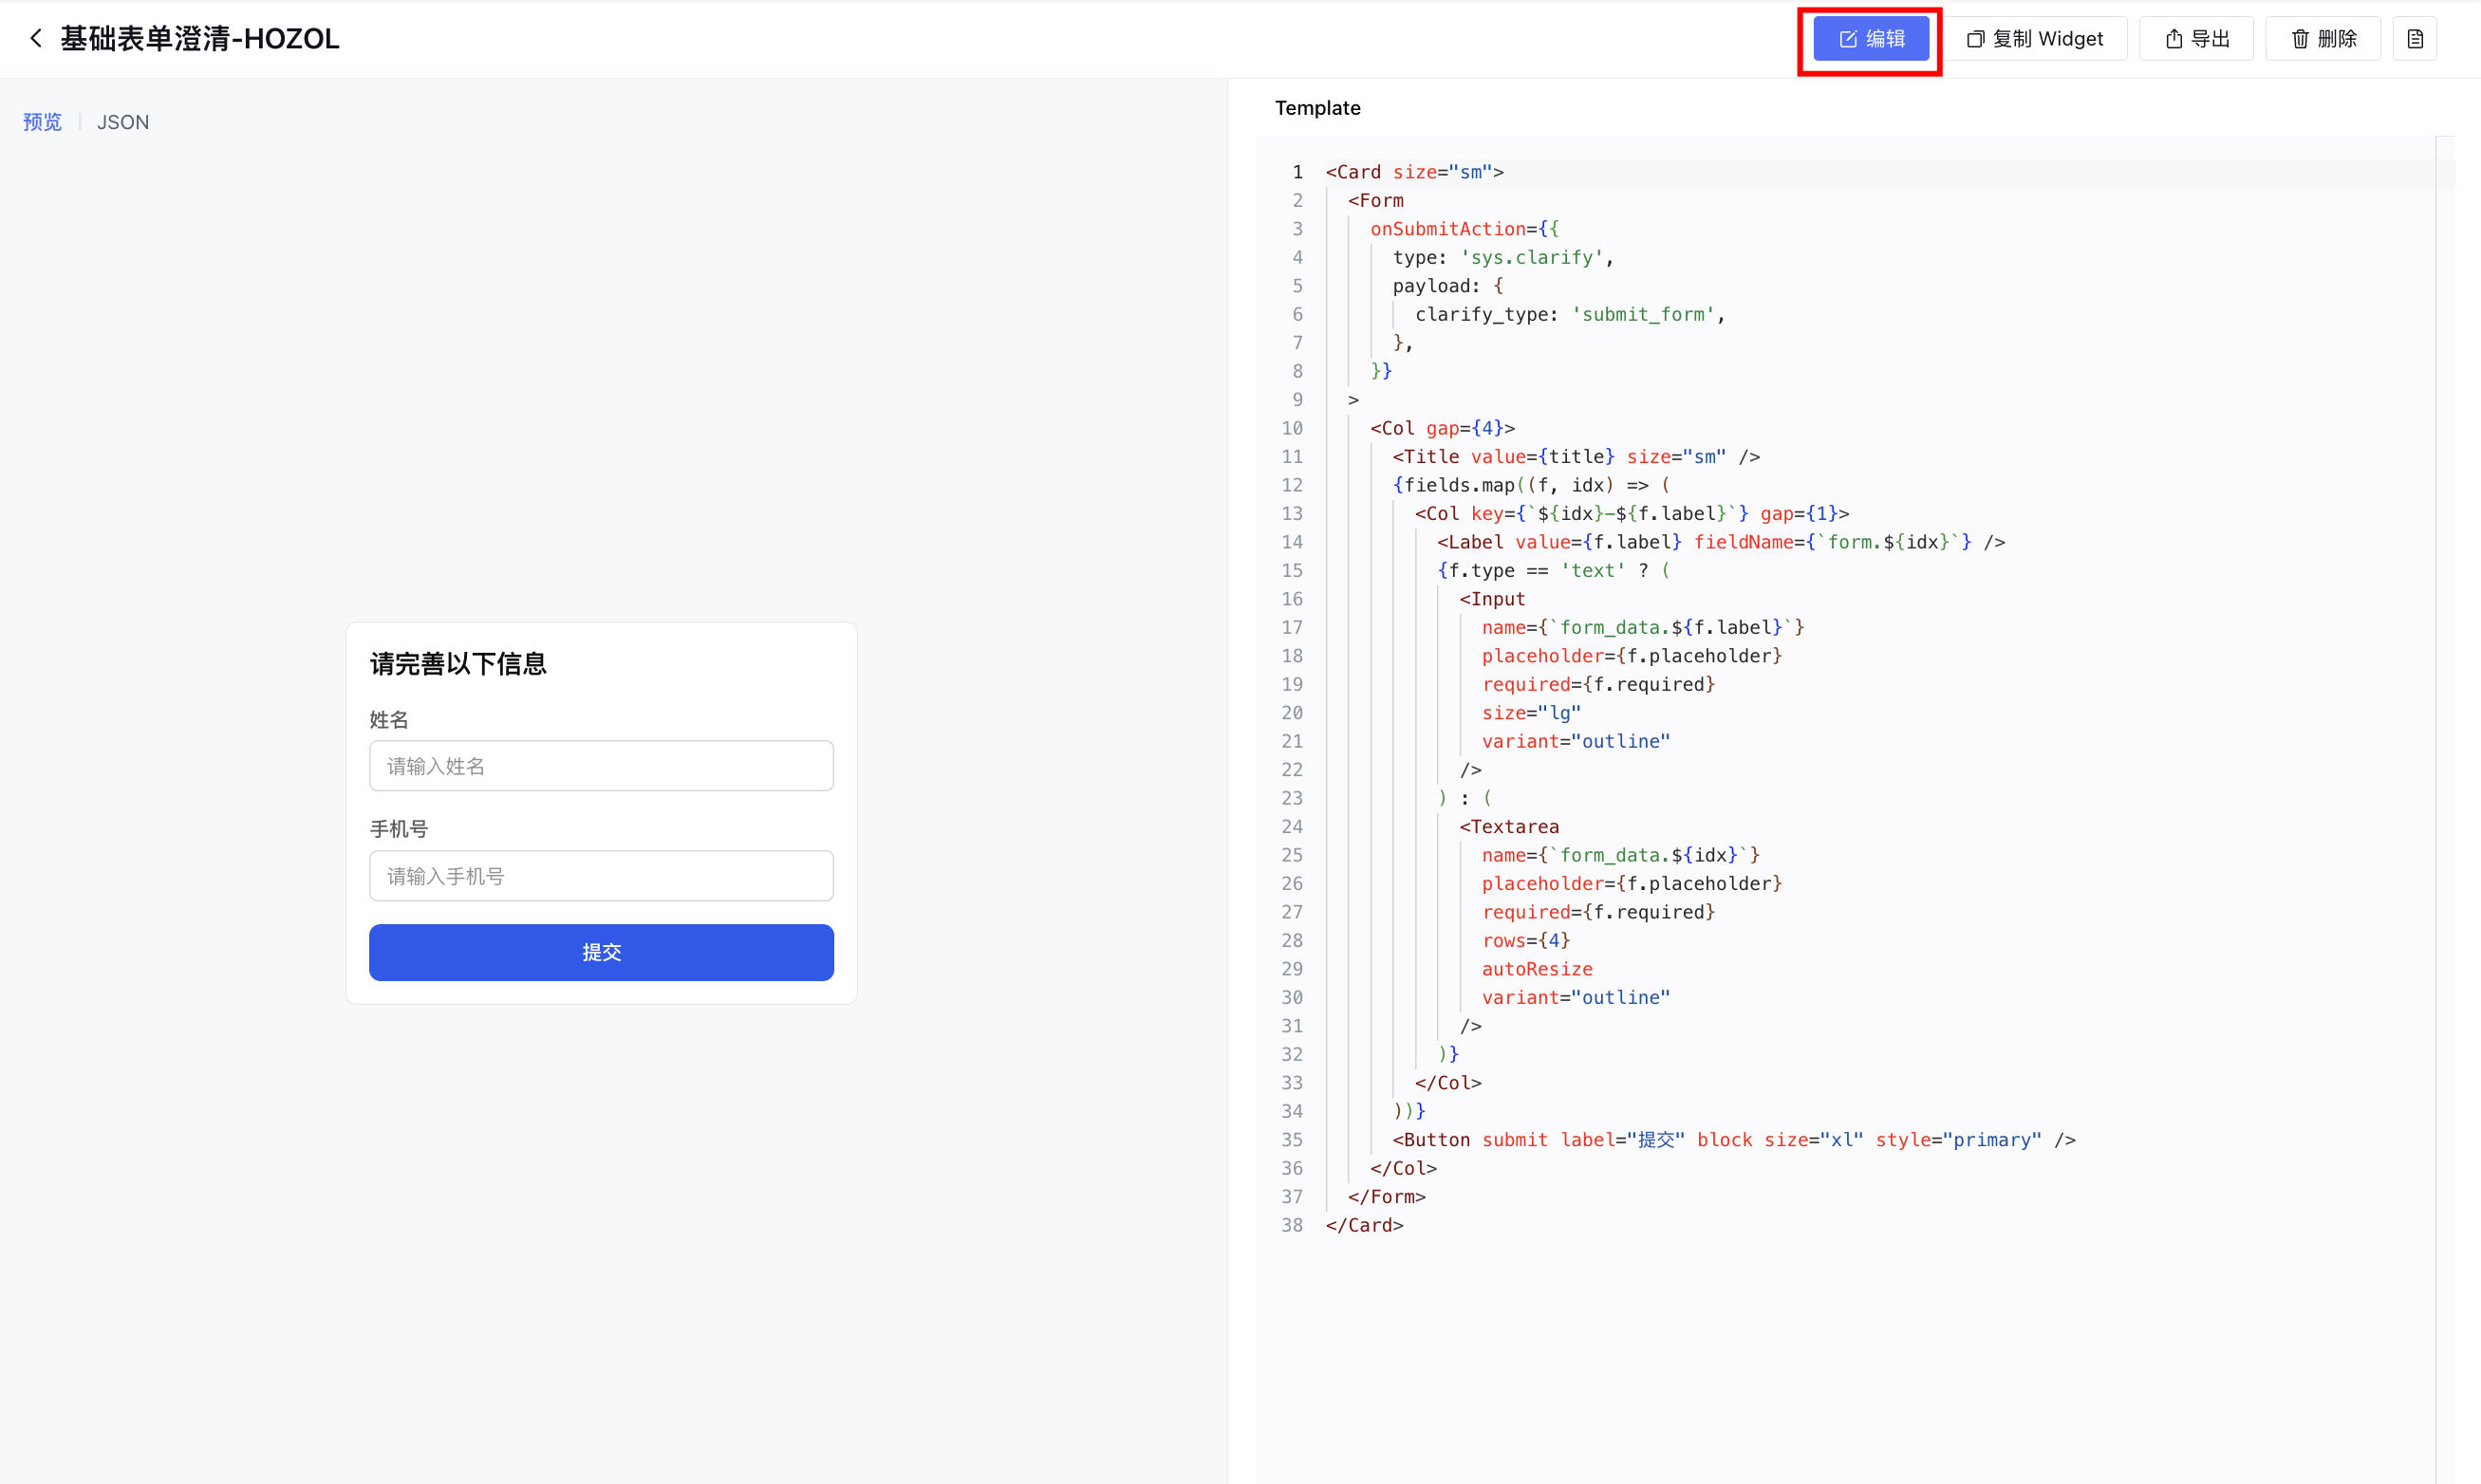Click the 请输入姓名 name input field
The width and height of the screenshot is (2481, 1484).
[x=601, y=766]
